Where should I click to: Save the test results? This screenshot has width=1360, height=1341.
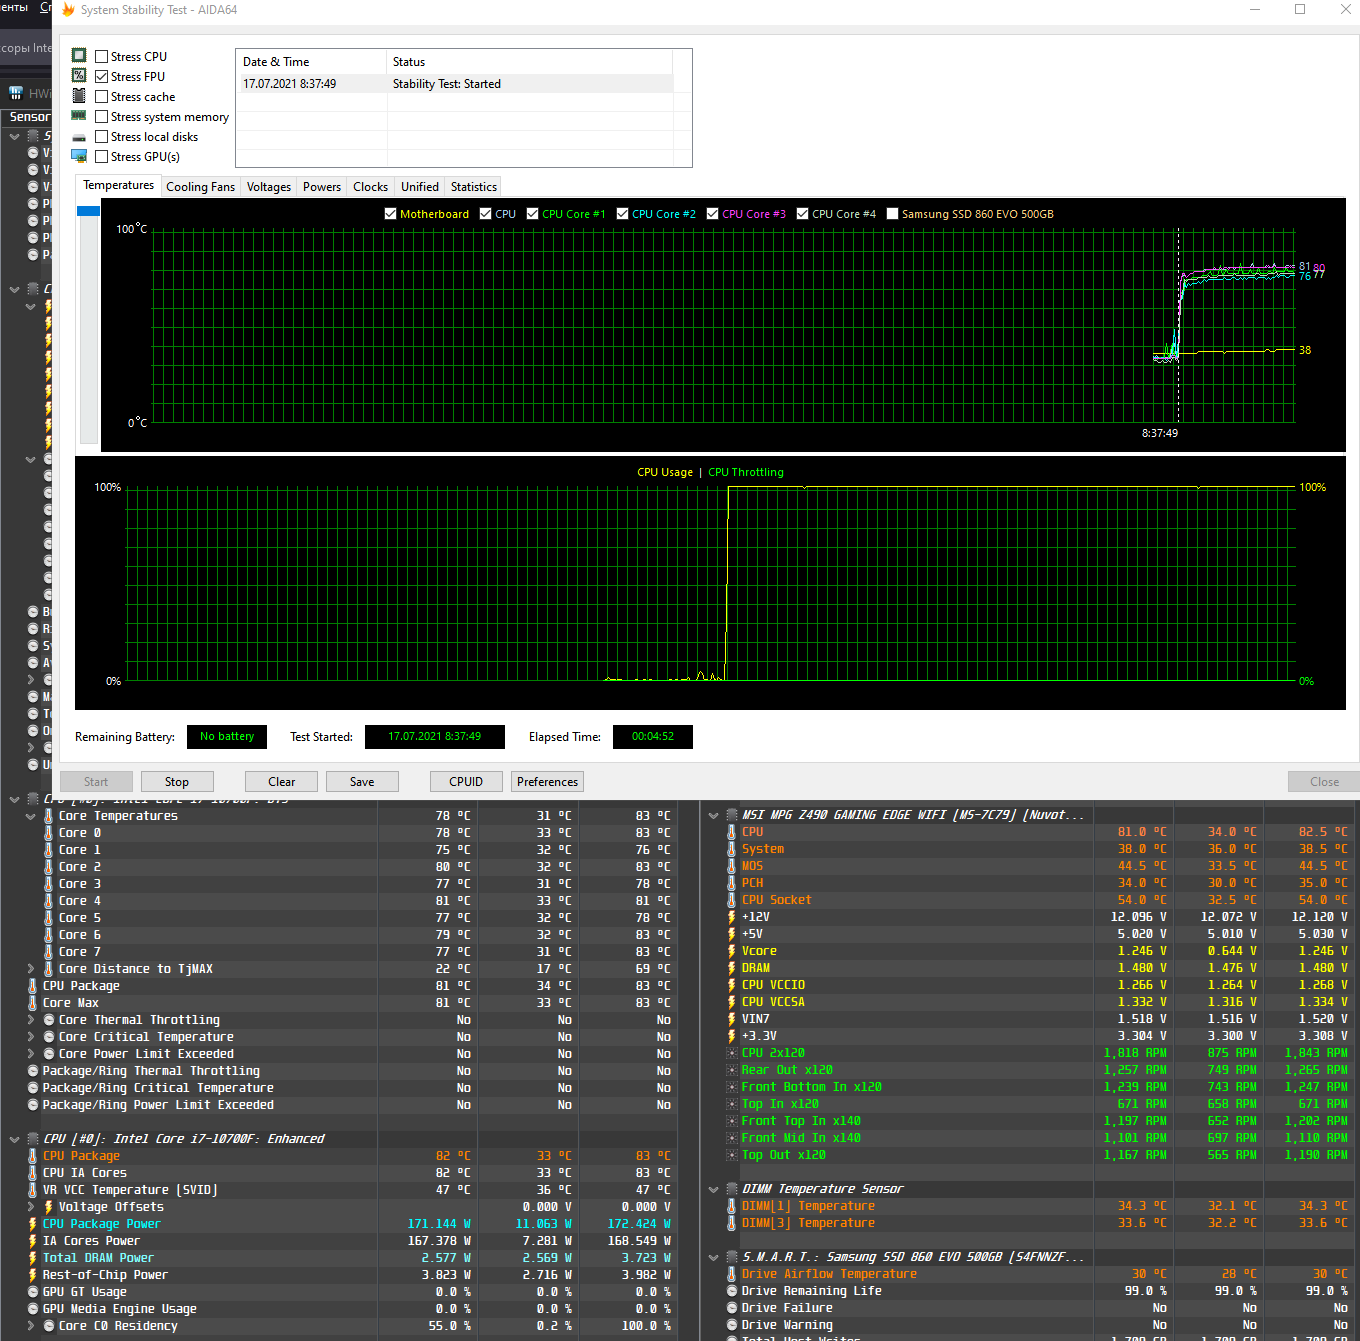point(362,782)
